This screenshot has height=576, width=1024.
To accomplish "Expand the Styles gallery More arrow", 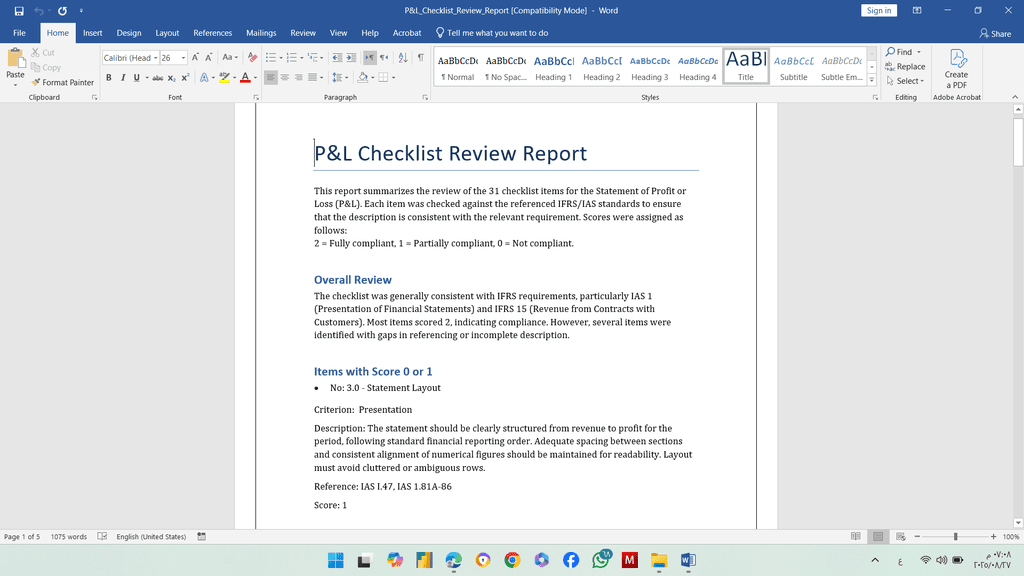I will coord(871,80).
